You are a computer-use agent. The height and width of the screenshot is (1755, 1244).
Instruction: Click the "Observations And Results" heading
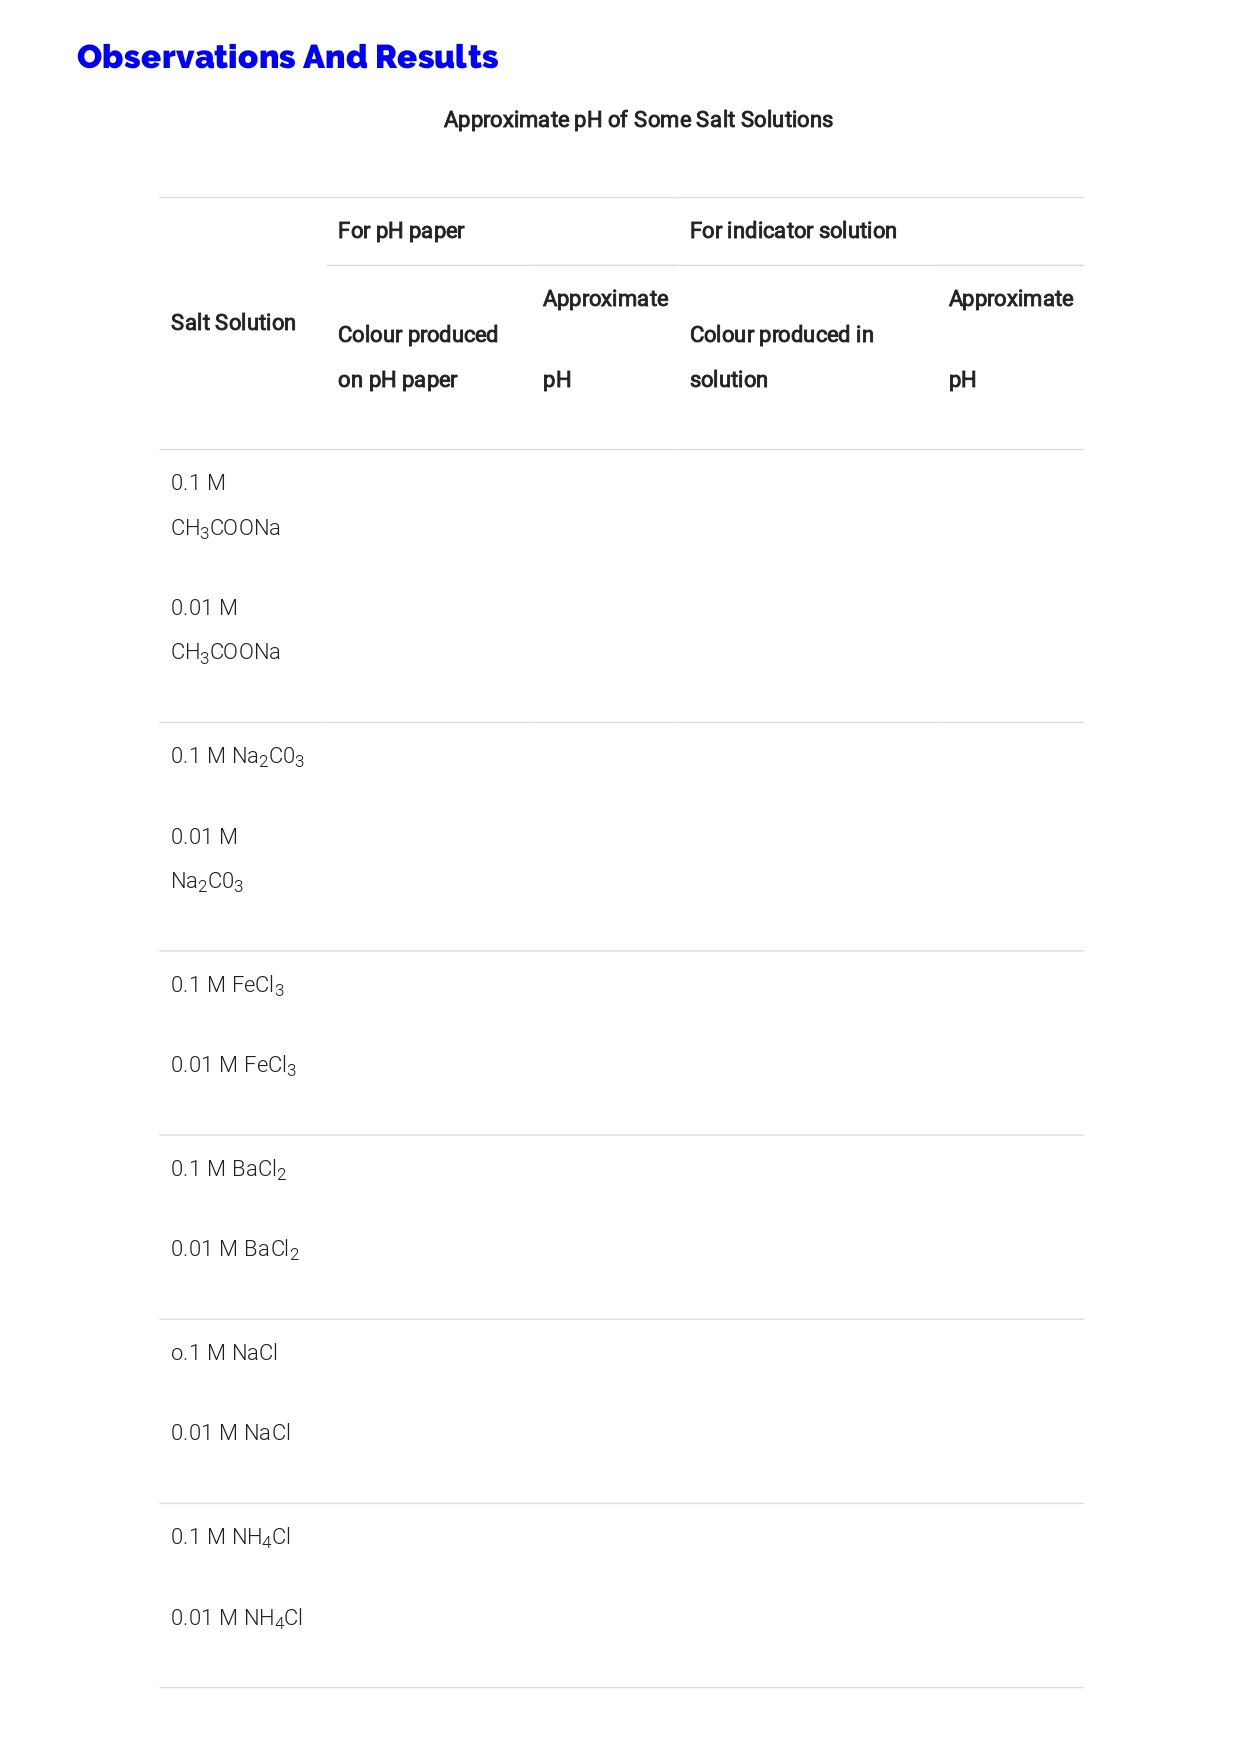tap(287, 57)
